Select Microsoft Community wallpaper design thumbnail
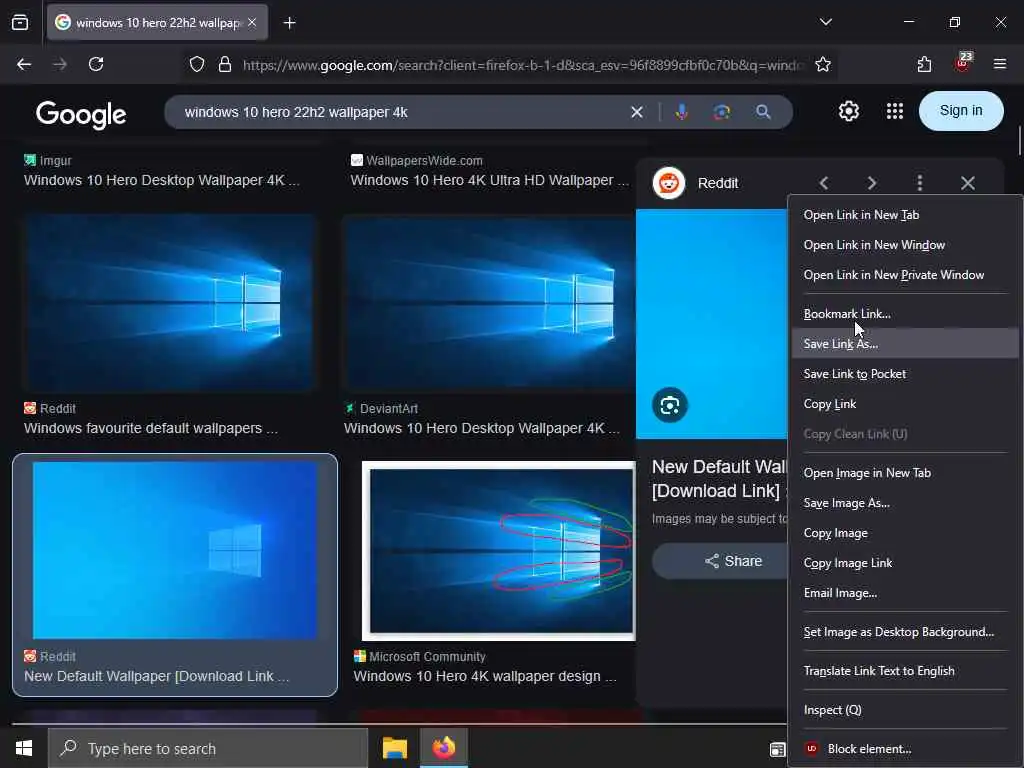The height and width of the screenshot is (768, 1024). click(498, 551)
